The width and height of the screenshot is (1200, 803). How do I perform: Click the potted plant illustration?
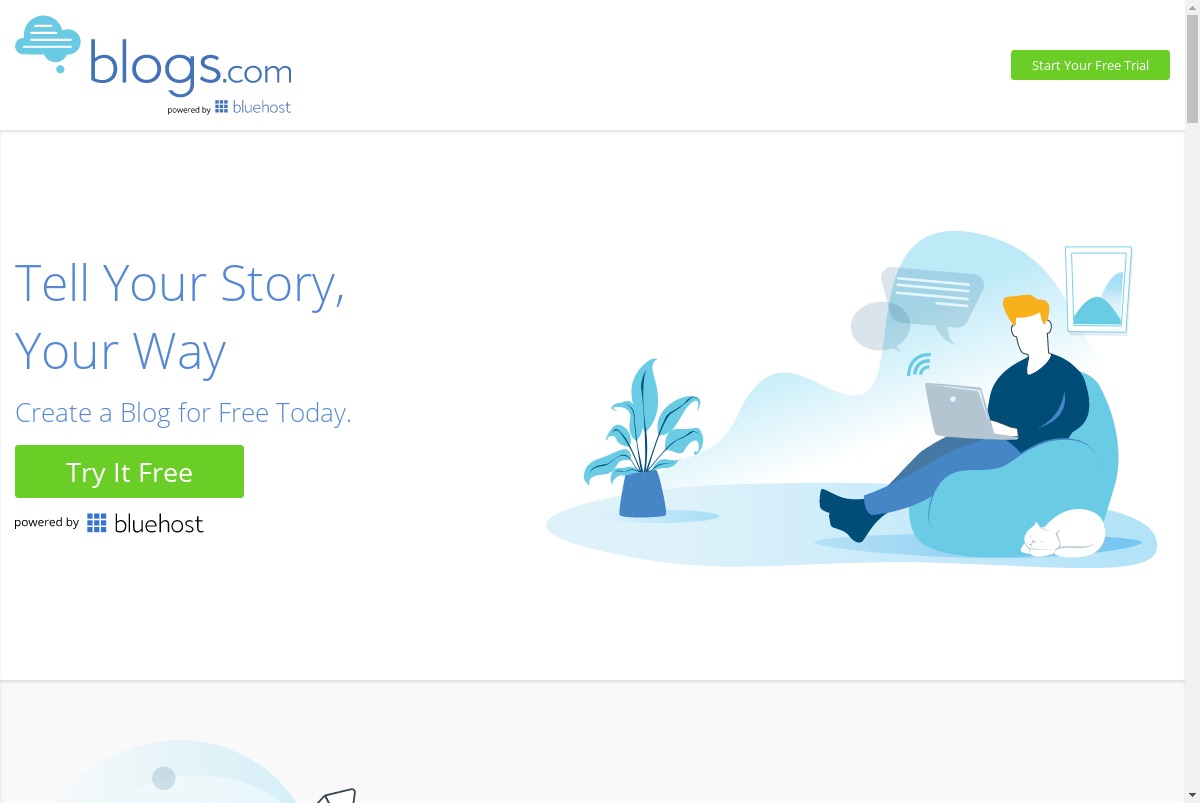pos(644,438)
